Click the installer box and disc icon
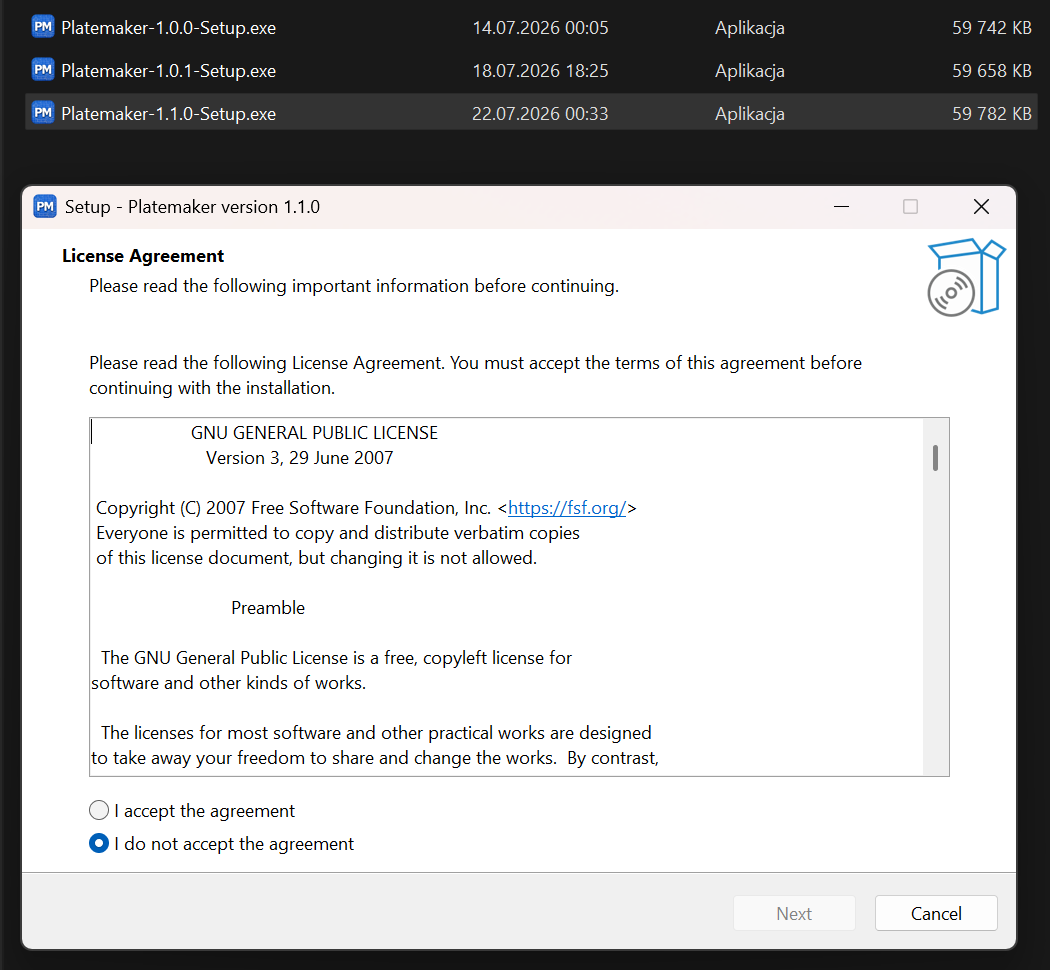 [966, 277]
